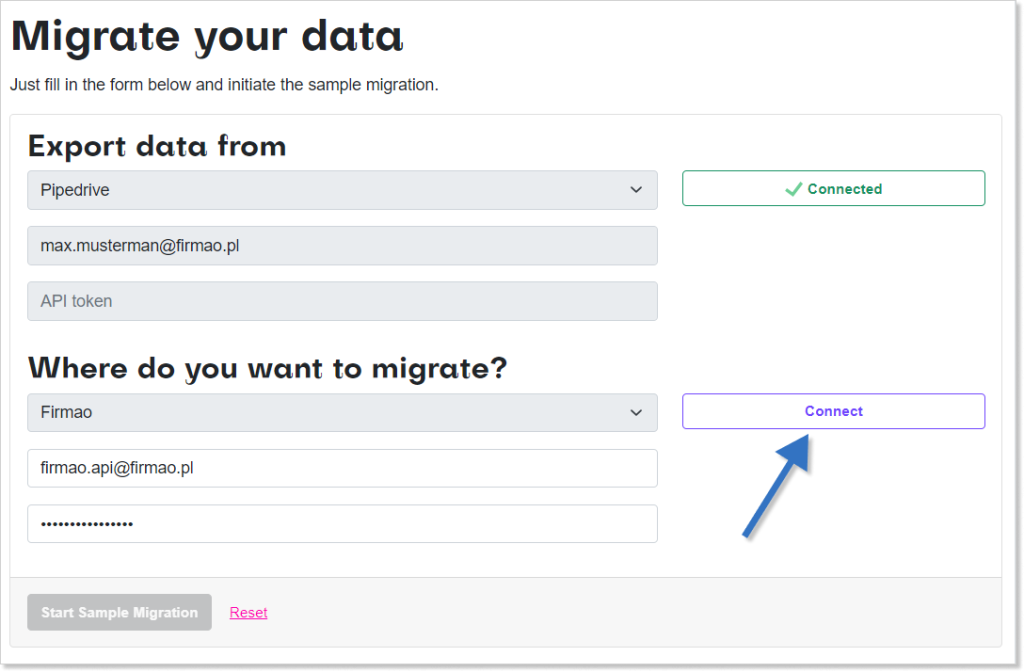Click the firmao.api@firmao.pl input field

click(x=342, y=468)
